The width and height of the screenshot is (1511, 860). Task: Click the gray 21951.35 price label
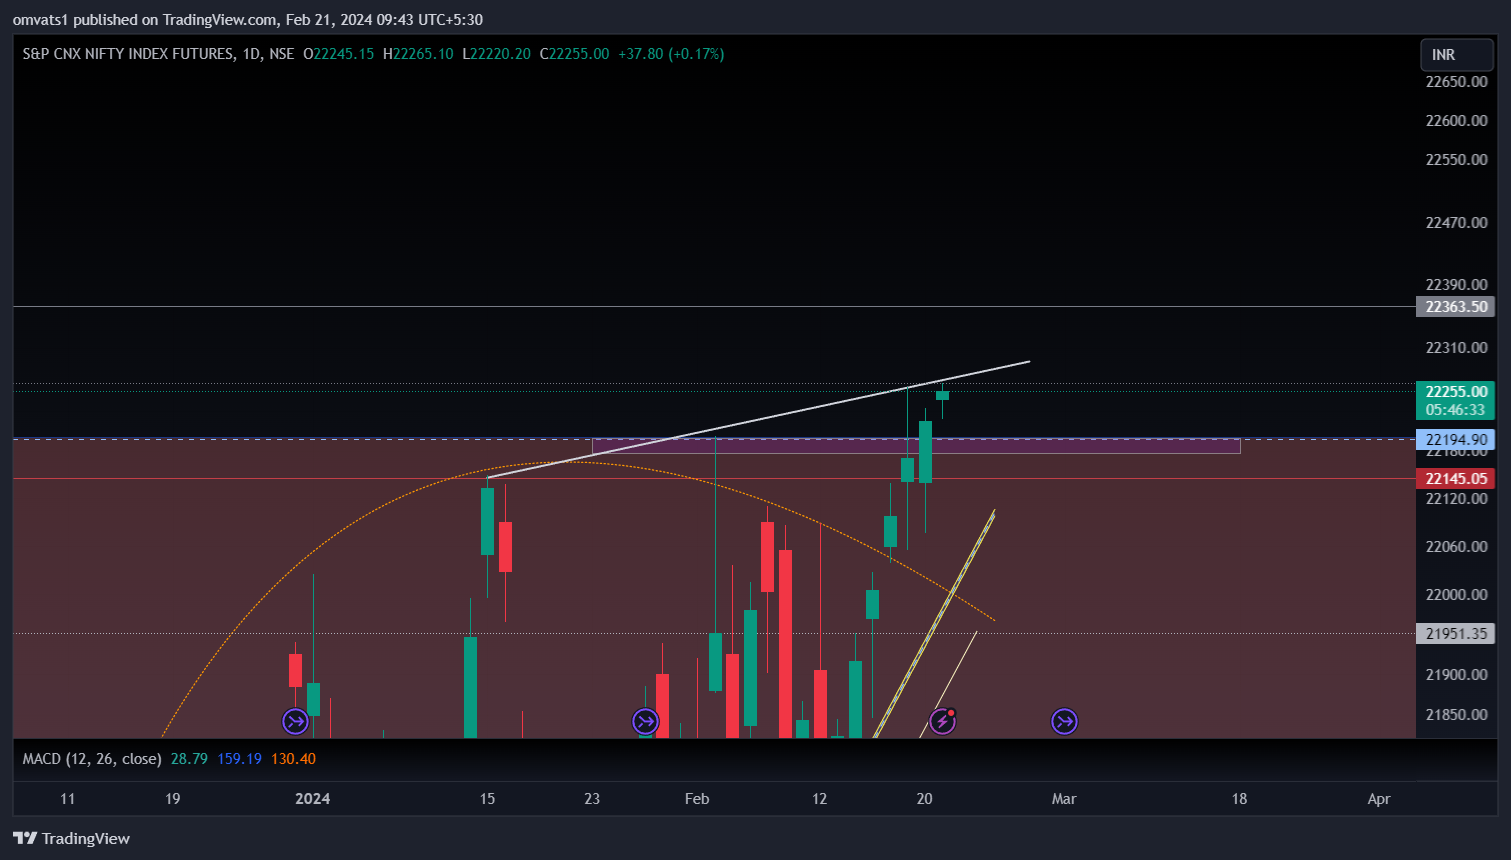coord(1456,634)
